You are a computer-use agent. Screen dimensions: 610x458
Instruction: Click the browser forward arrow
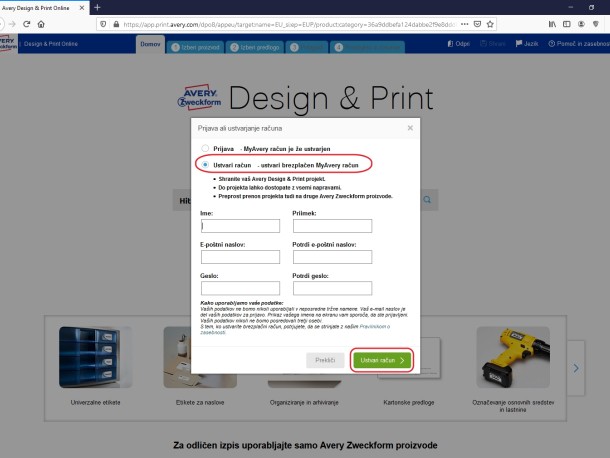click(12, 24)
